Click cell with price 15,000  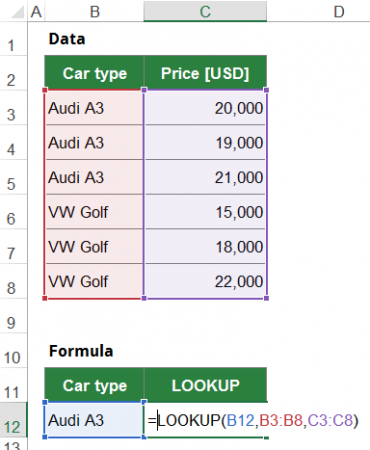(x=205, y=212)
